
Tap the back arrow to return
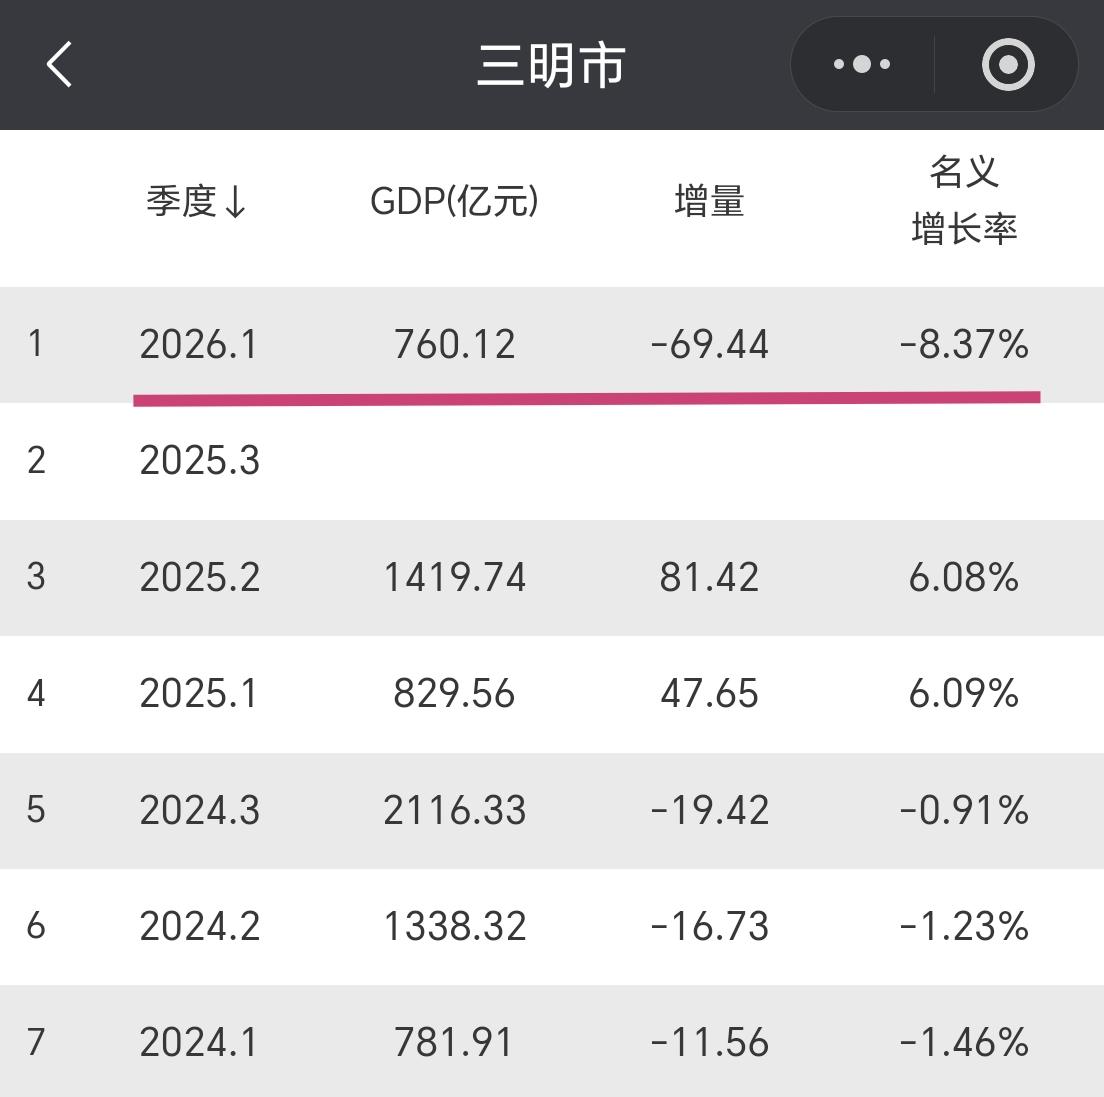[x=58, y=63]
